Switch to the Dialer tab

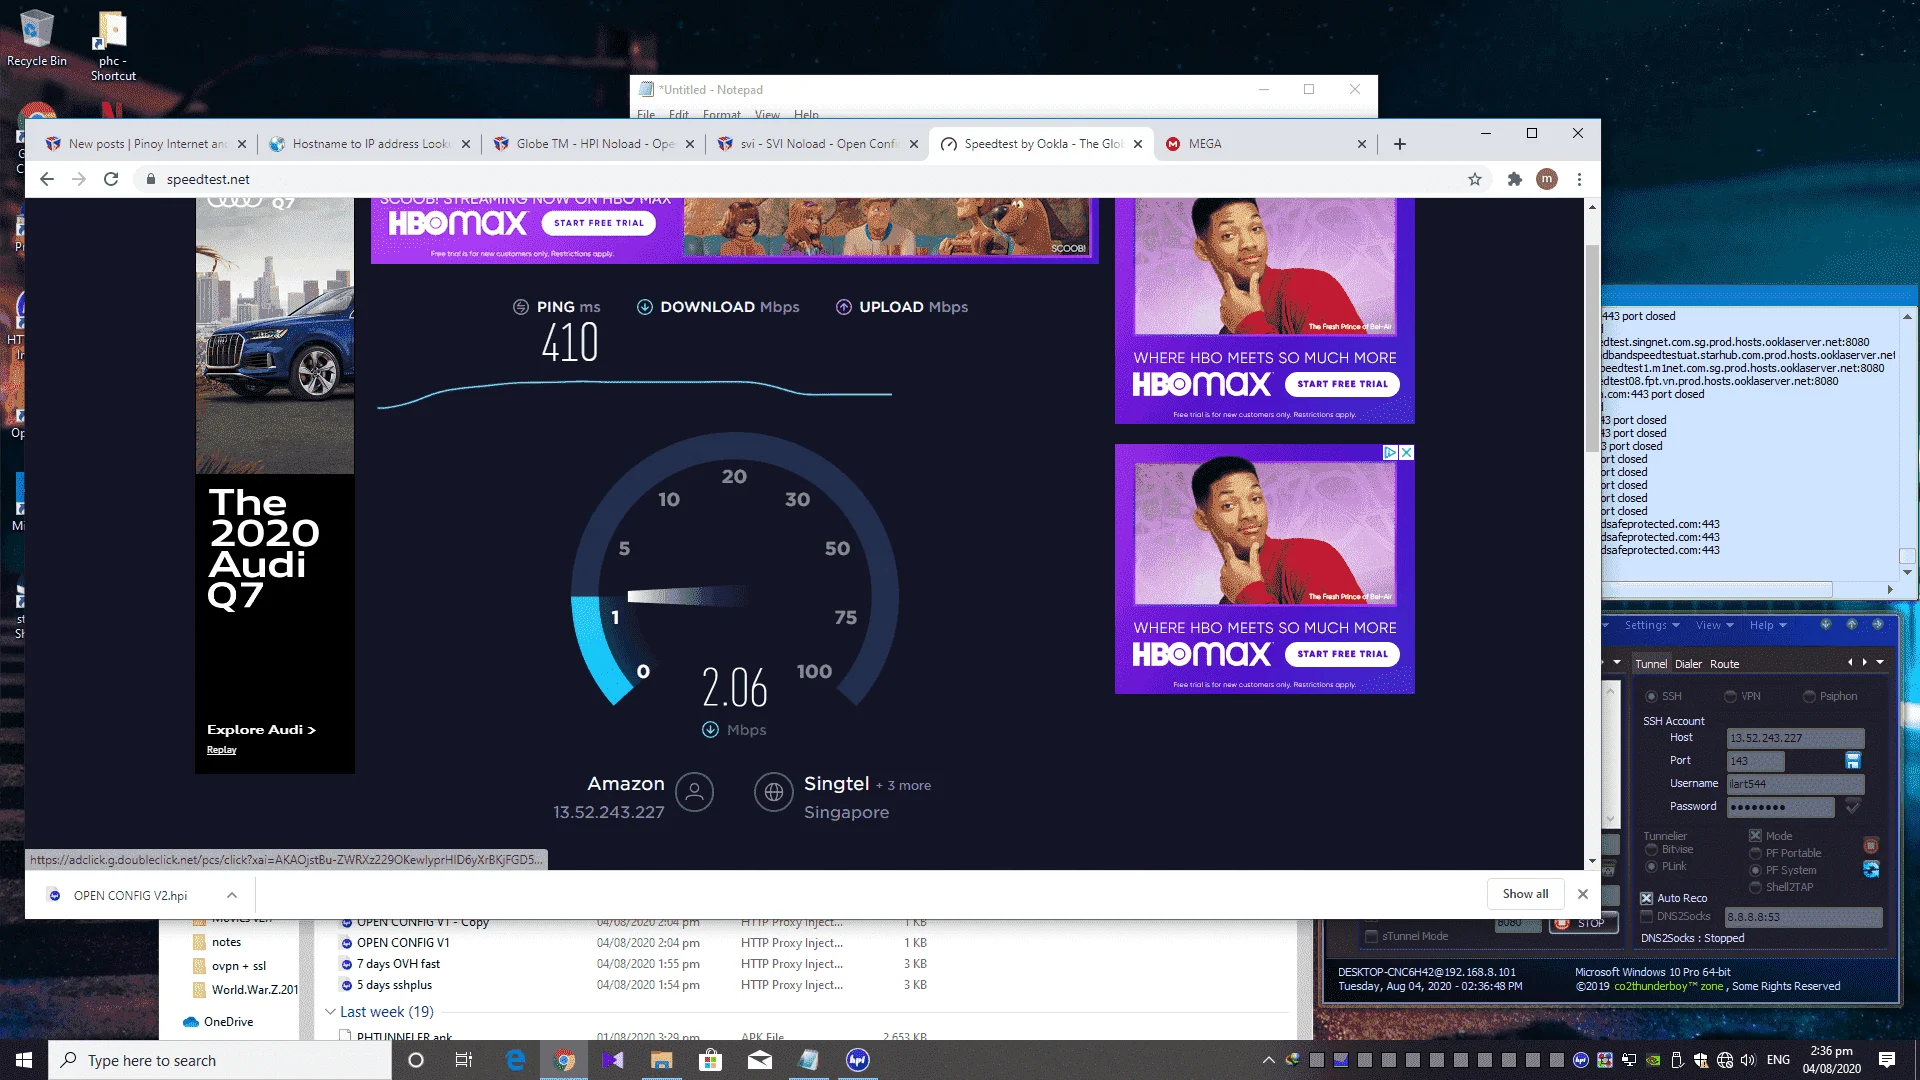pos(1688,664)
